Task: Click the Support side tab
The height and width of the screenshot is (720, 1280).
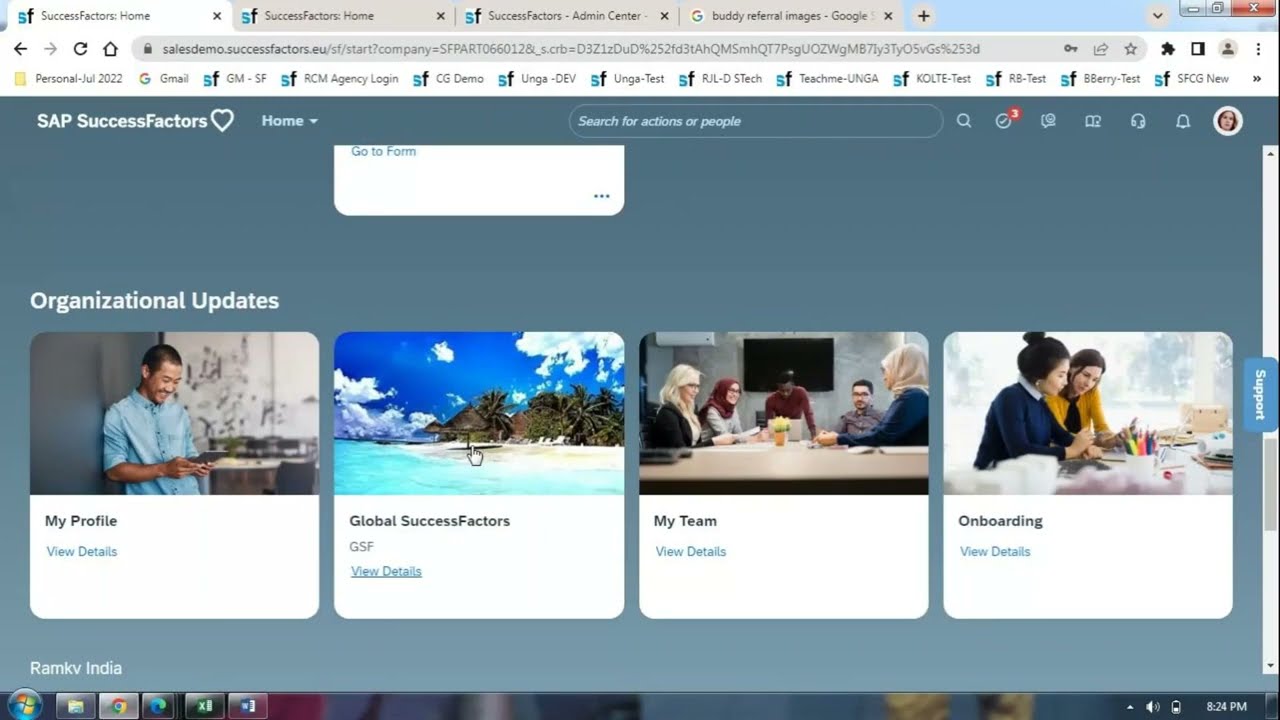Action: pos(1260,394)
